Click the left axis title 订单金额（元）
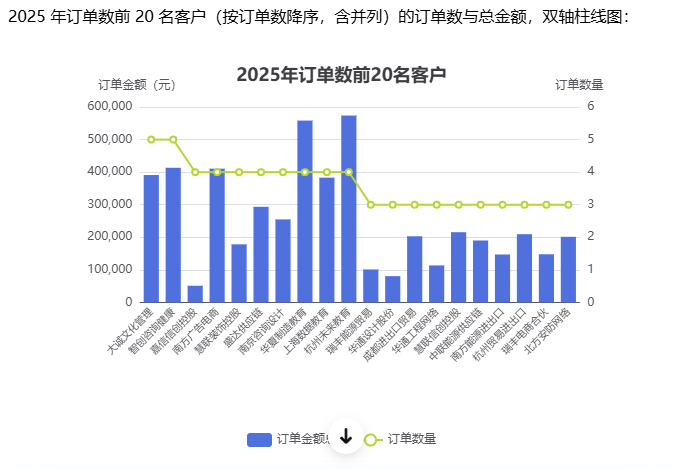 click(137, 85)
